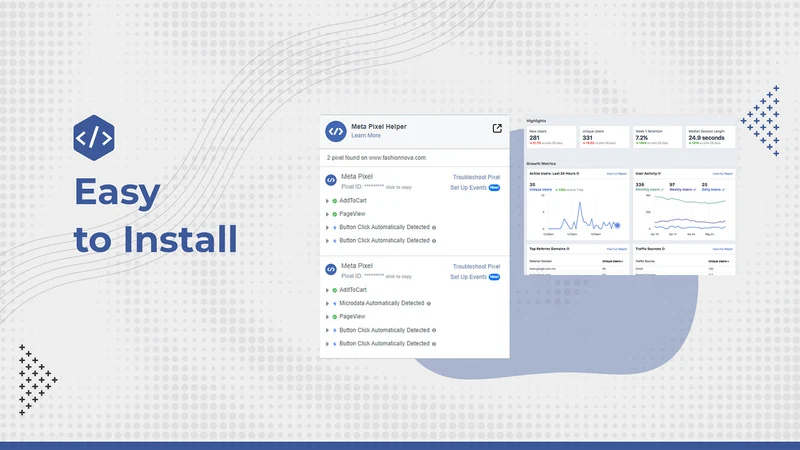This screenshot has width=800, height=450.
Task: Click the New Users value 281
Action: [x=534, y=138]
